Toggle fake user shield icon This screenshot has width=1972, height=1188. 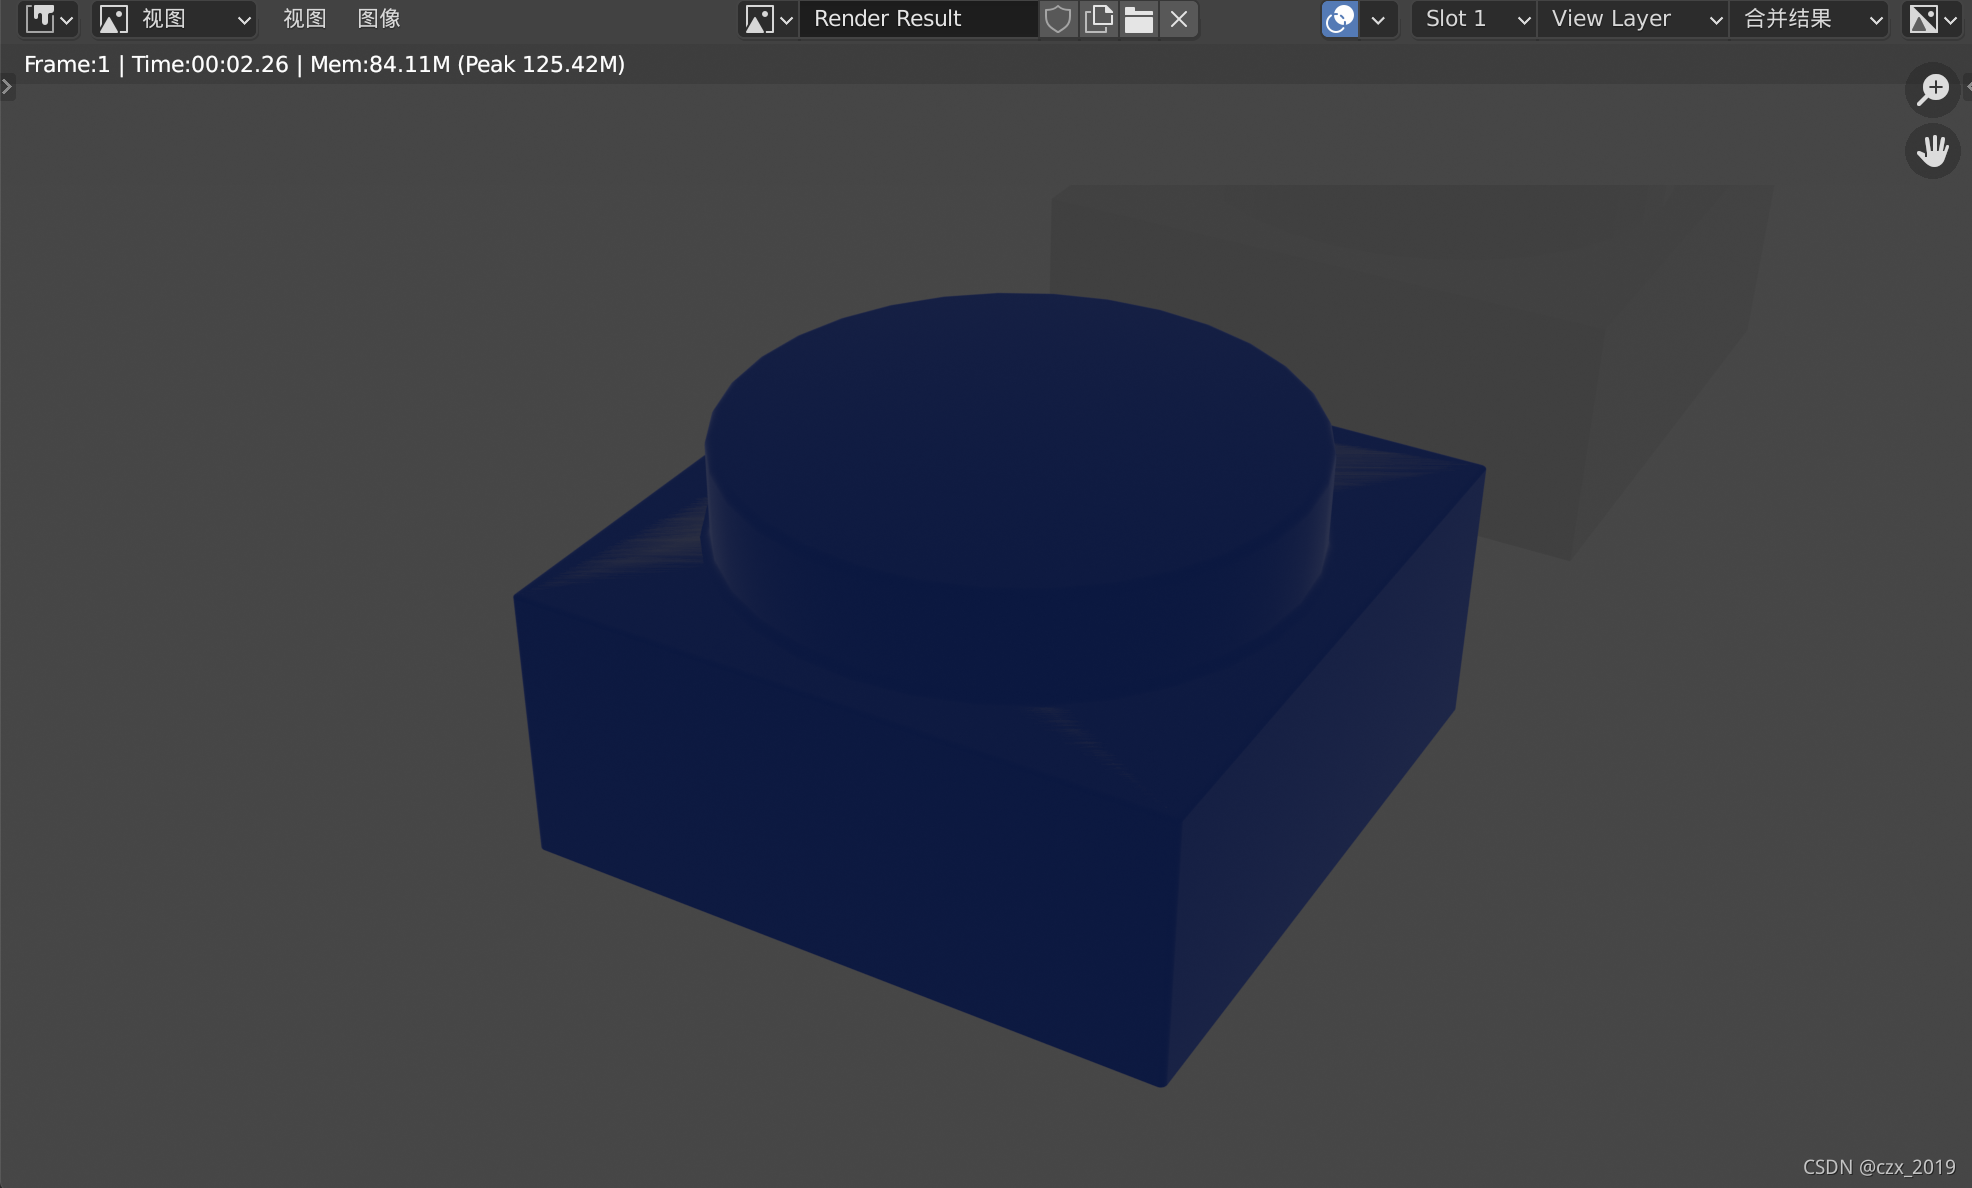[x=1058, y=19]
